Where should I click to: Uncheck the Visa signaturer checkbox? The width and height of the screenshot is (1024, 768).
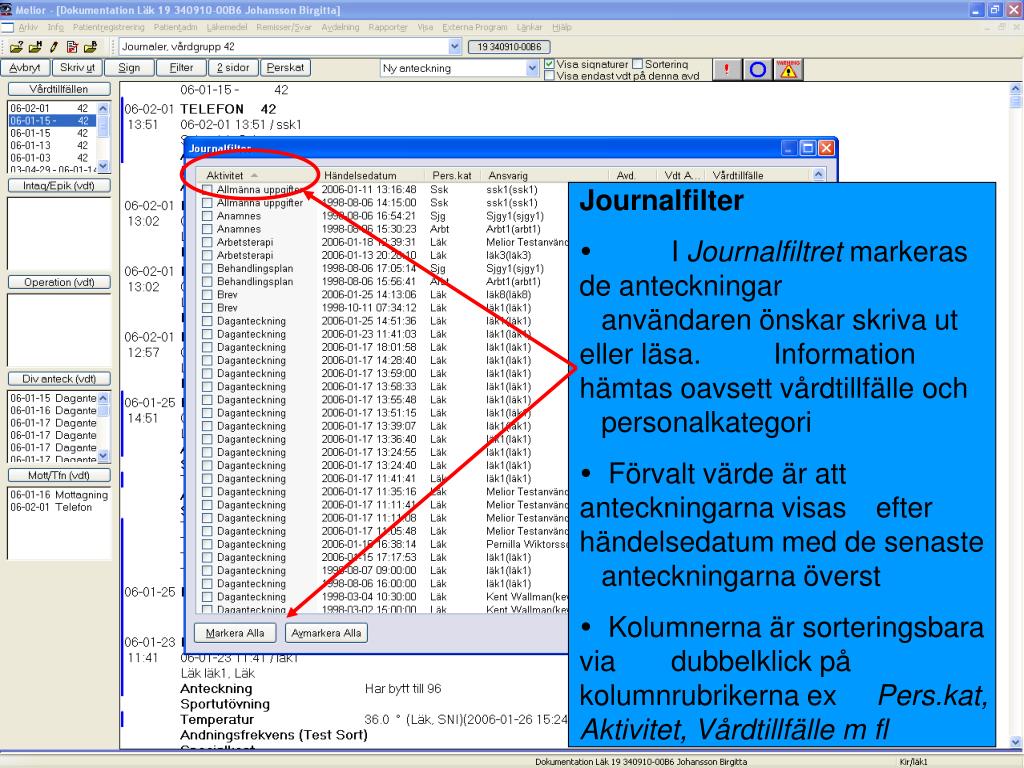[548, 64]
